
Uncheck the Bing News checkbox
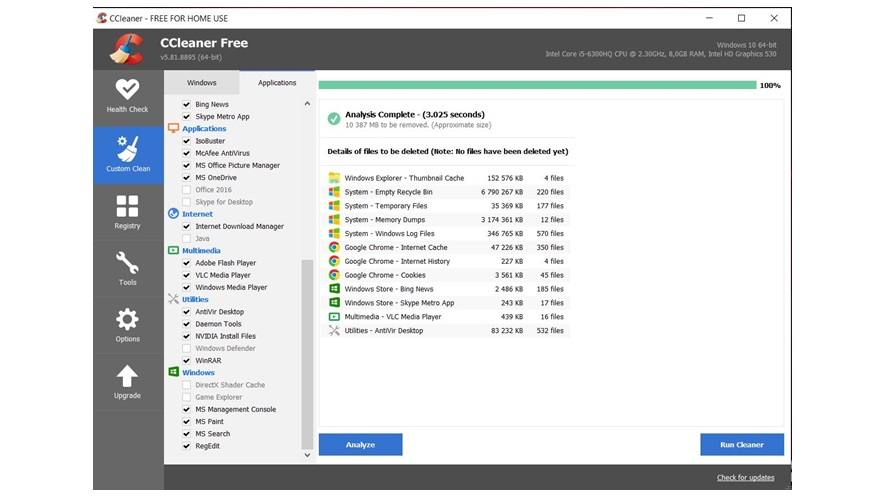(x=186, y=104)
